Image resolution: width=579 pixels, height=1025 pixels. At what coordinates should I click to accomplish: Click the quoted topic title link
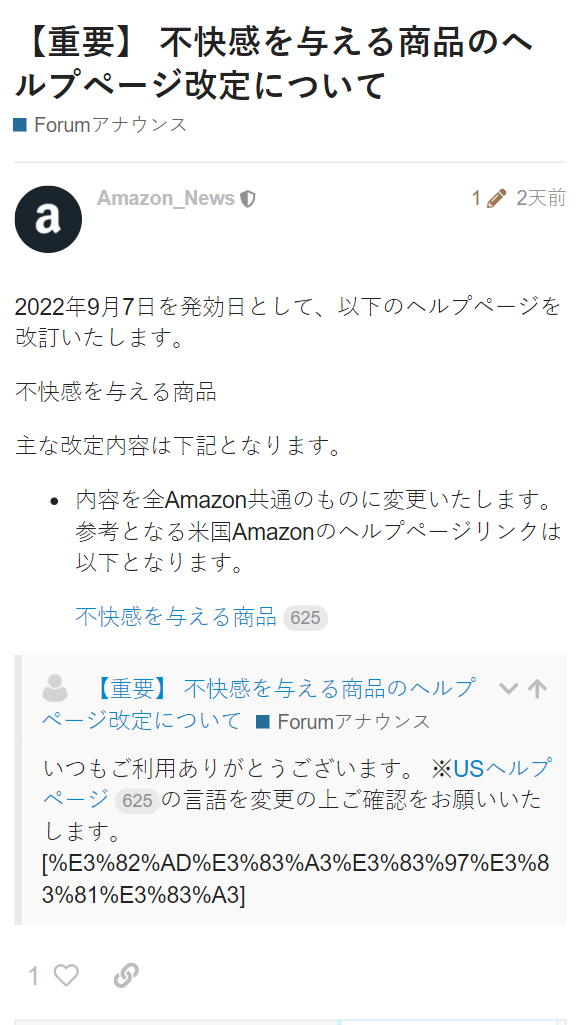point(258,704)
